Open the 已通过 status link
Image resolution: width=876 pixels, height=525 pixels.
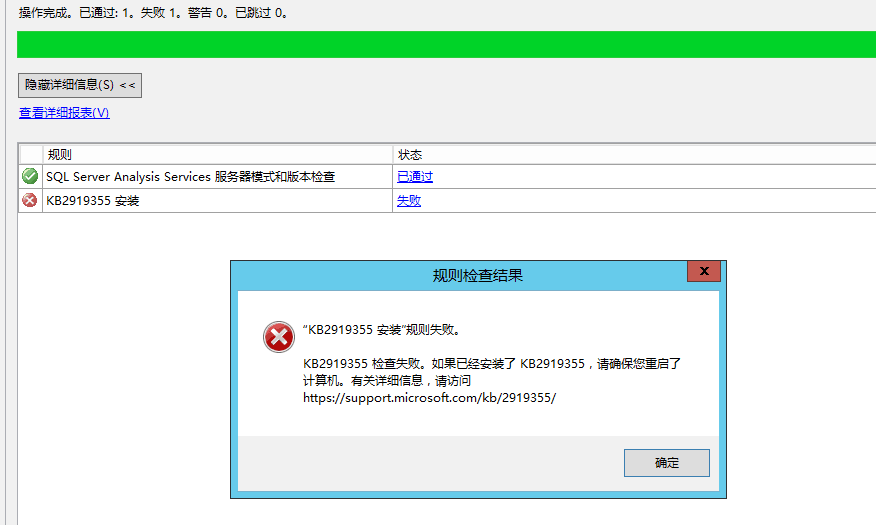pos(415,176)
